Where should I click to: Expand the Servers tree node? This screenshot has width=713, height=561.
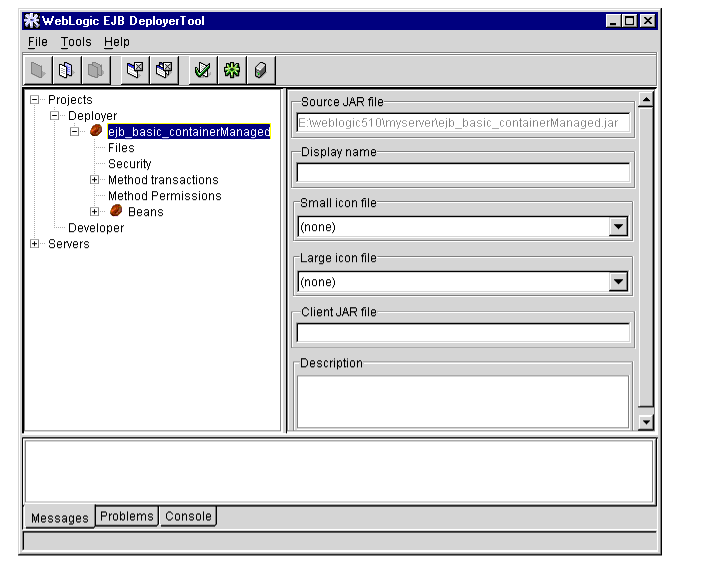point(35,244)
